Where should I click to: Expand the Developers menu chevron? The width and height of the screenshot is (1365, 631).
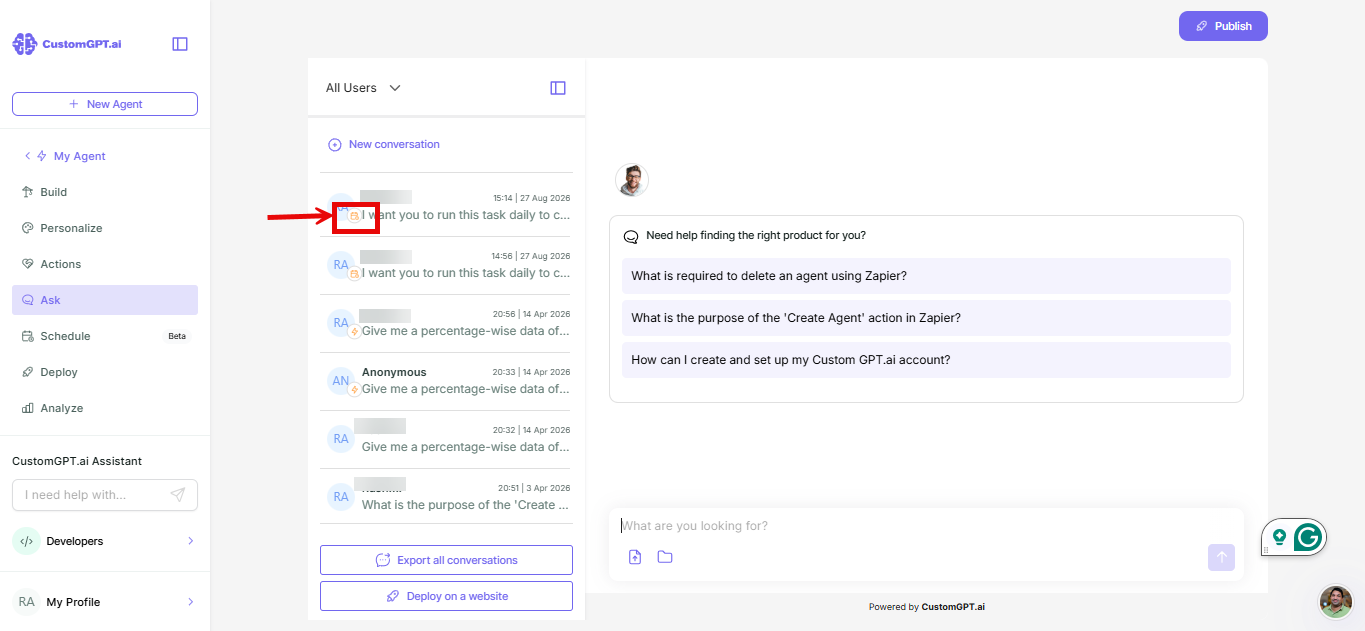[x=190, y=541]
